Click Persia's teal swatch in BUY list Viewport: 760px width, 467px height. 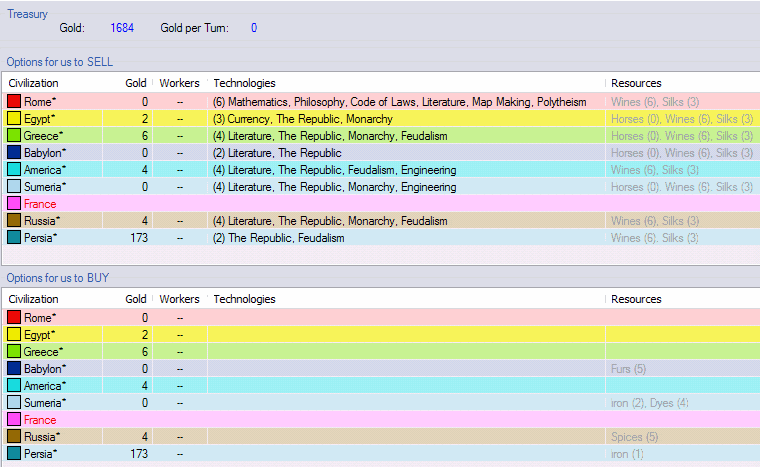[x=14, y=453]
